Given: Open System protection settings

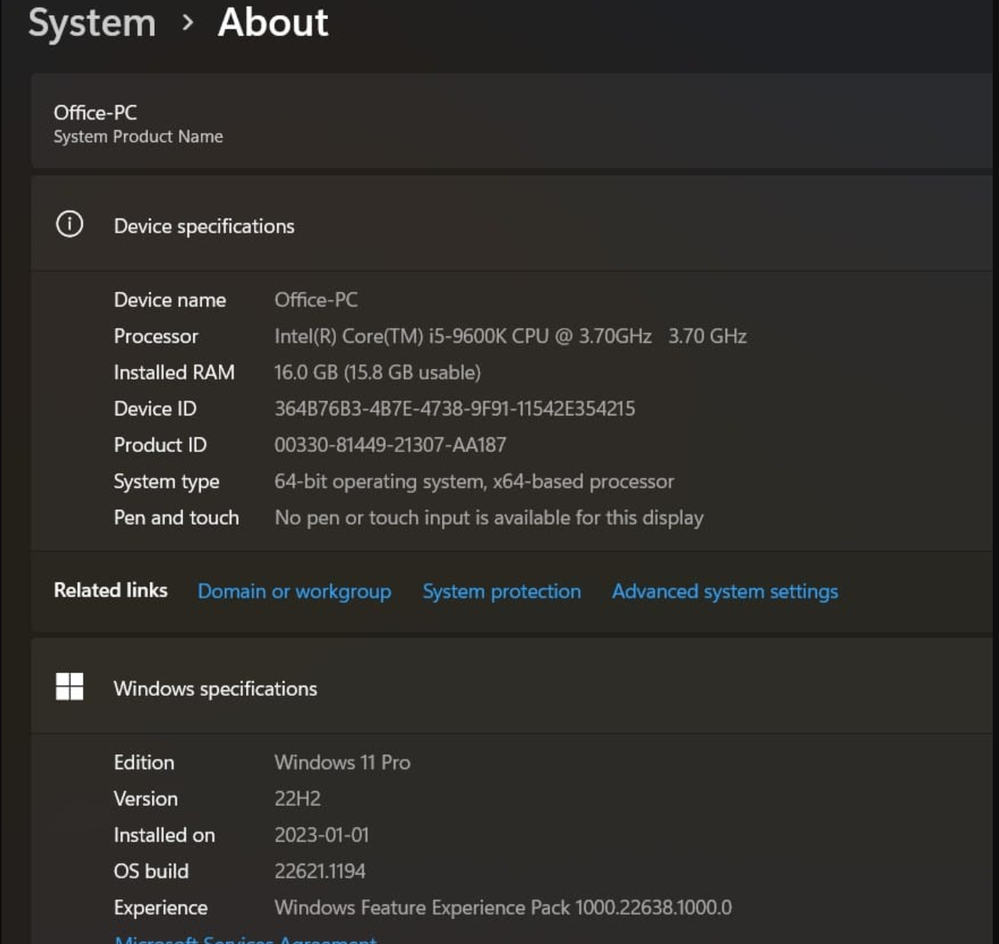Looking at the screenshot, I should (x=501, y=591).
